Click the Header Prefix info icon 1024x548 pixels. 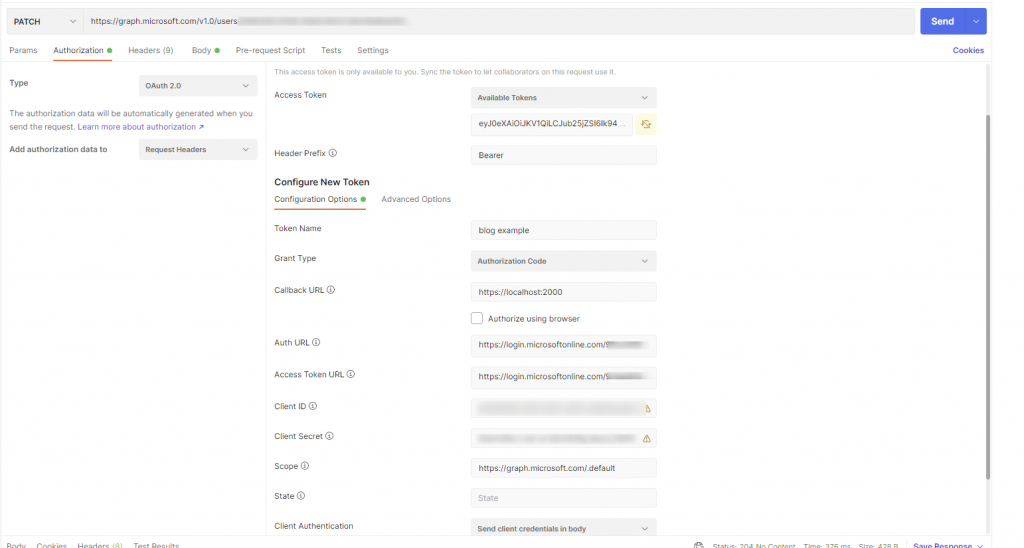click(x=332, y=153)
